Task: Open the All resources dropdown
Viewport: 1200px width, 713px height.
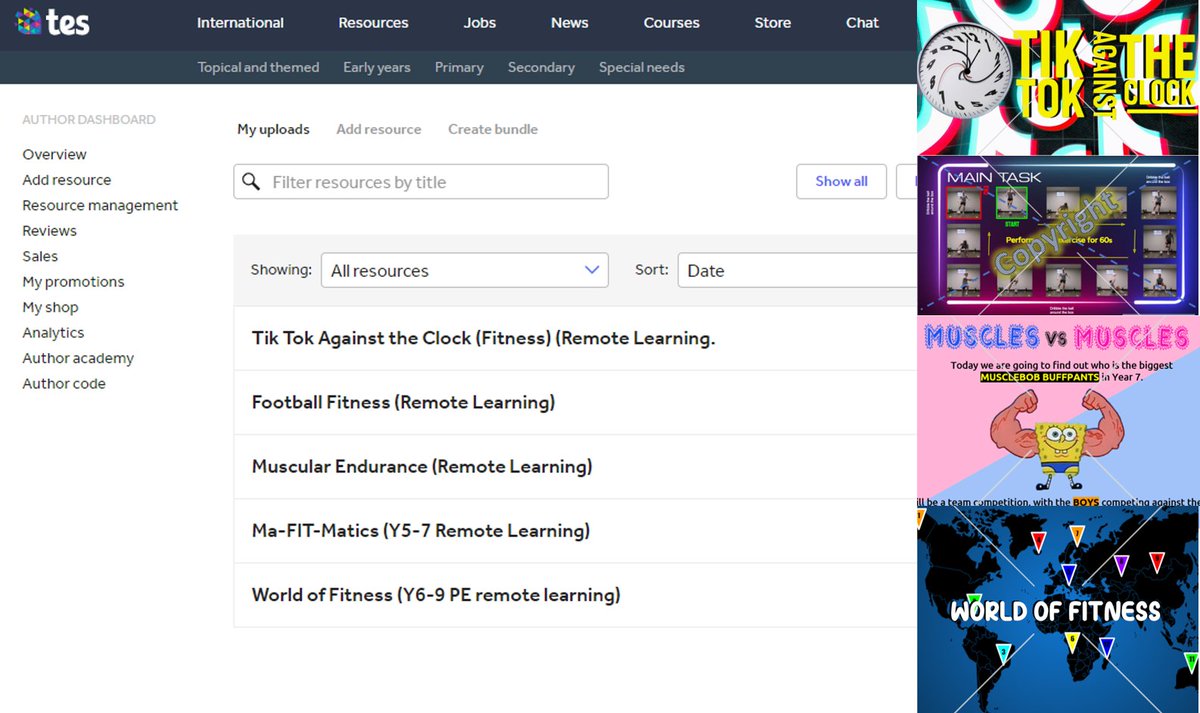Action: coord(464,270)
